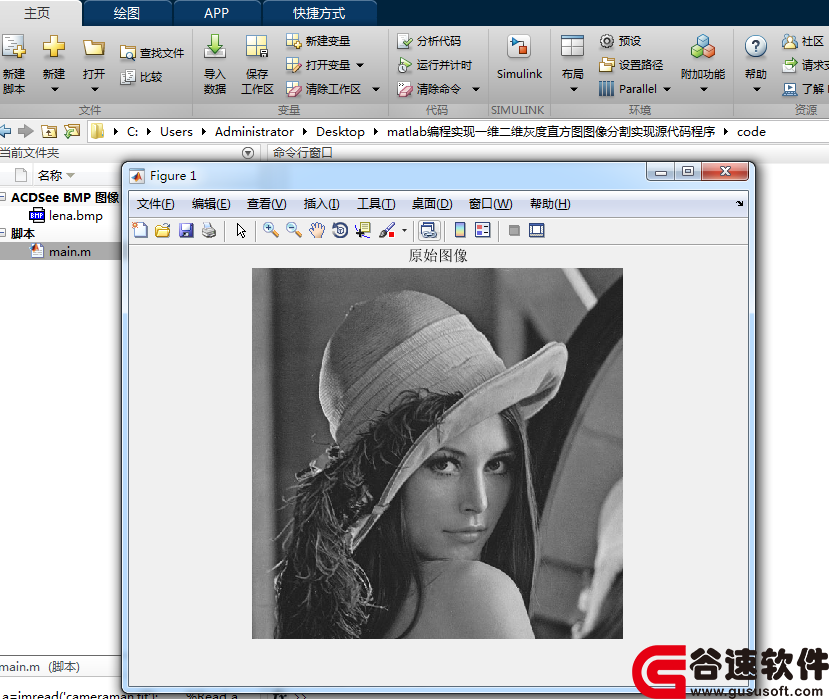
Task: Click the Compare (比较) button
Action: point(141,77)
